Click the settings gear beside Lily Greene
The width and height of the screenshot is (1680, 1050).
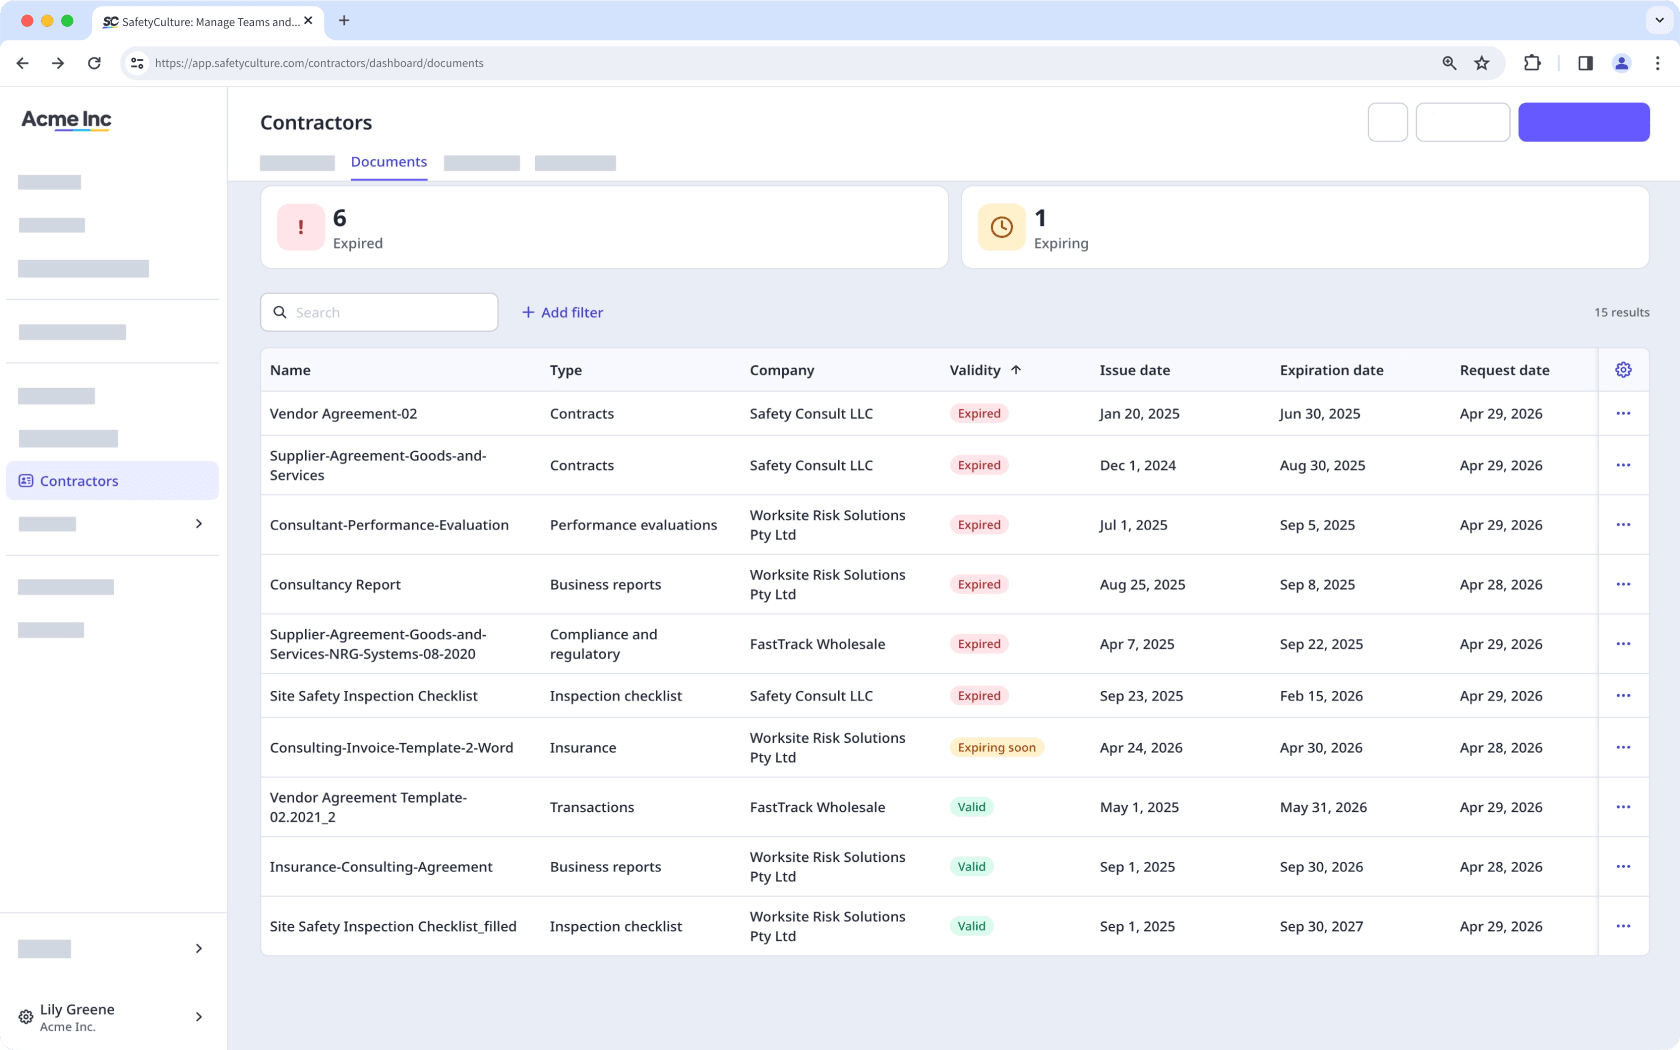pos(26,1017)
